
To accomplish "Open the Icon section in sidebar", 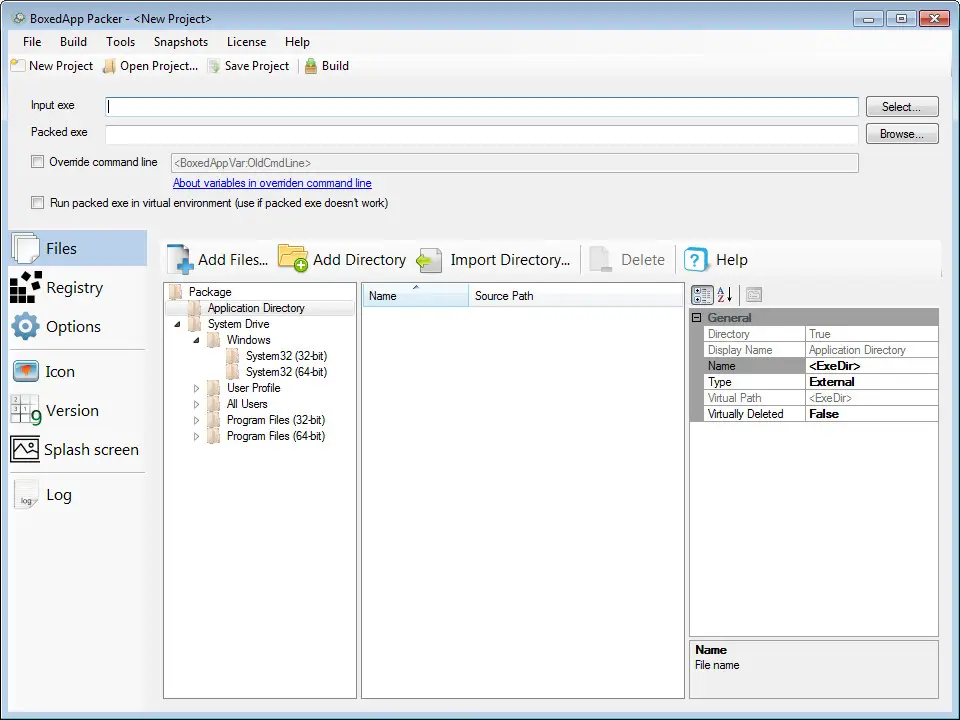I will [78, 371].
